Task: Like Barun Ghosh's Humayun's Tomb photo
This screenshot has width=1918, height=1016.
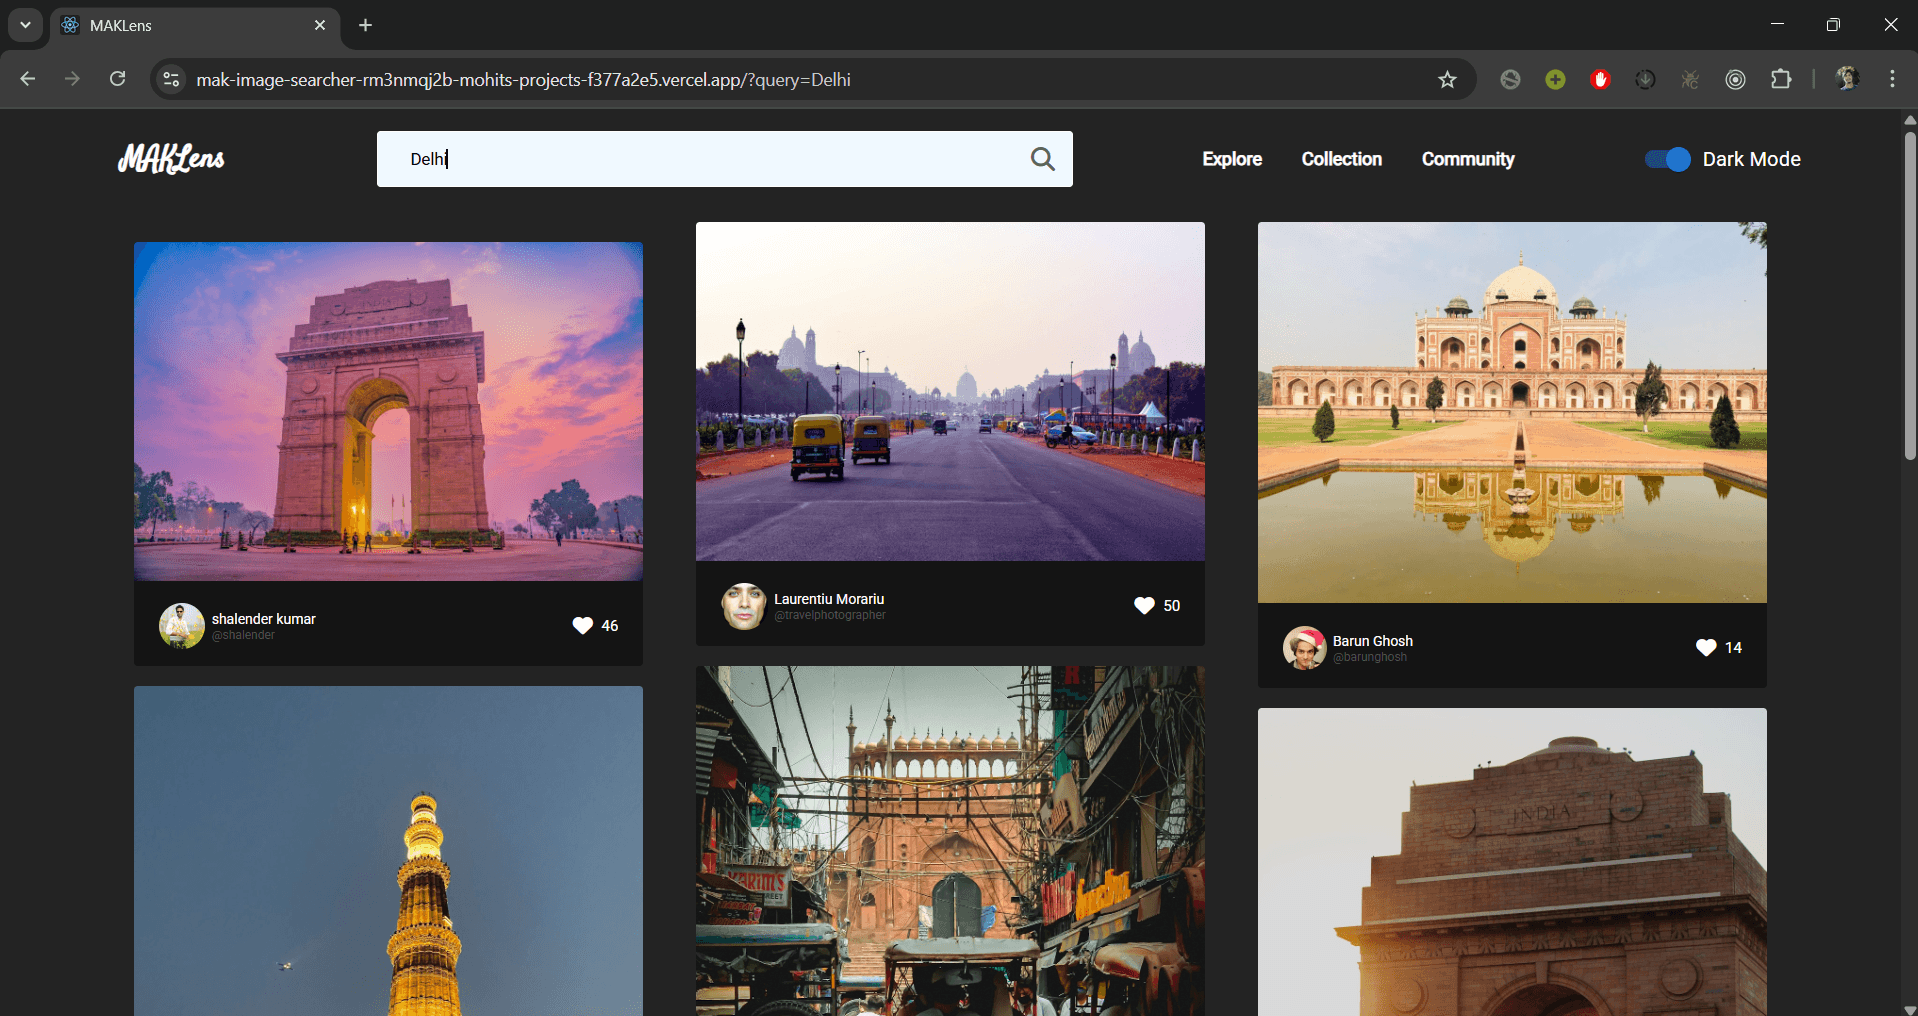Action: pos(1704,647)
